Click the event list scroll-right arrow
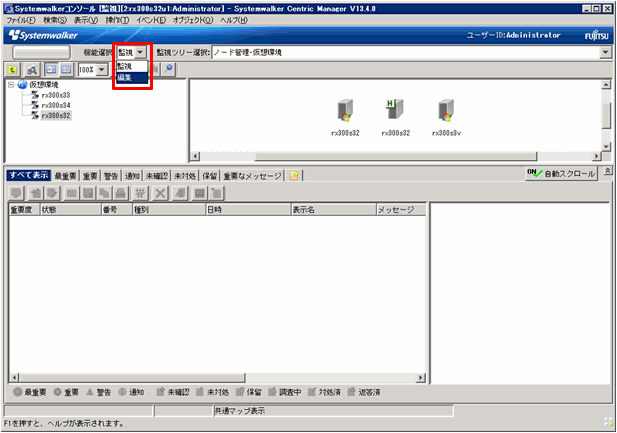 click(421, 378)
